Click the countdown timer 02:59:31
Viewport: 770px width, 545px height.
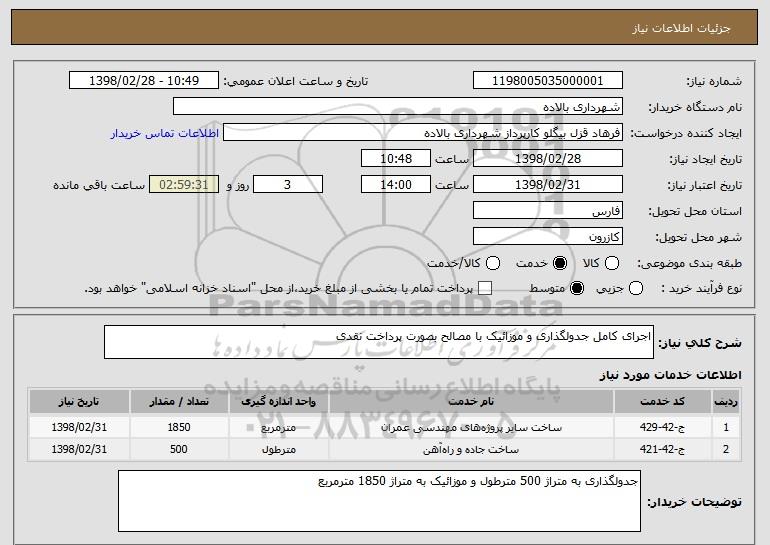(184, 185)
